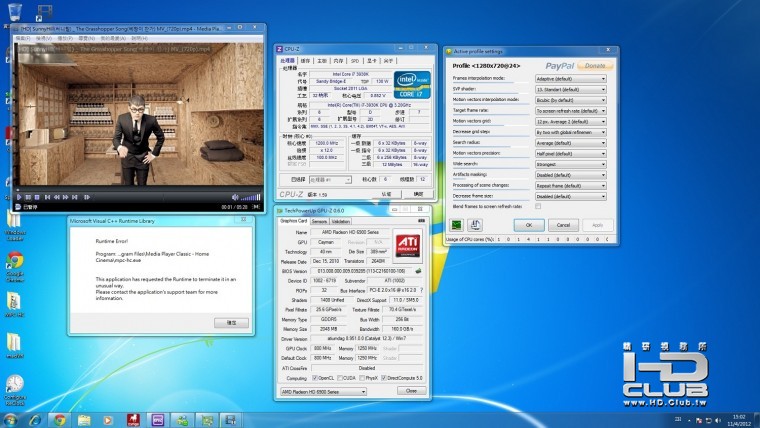Switch to the Sensors tab in GPU-Z
Viewport: 760px width, 428px height.
(319, 221)
